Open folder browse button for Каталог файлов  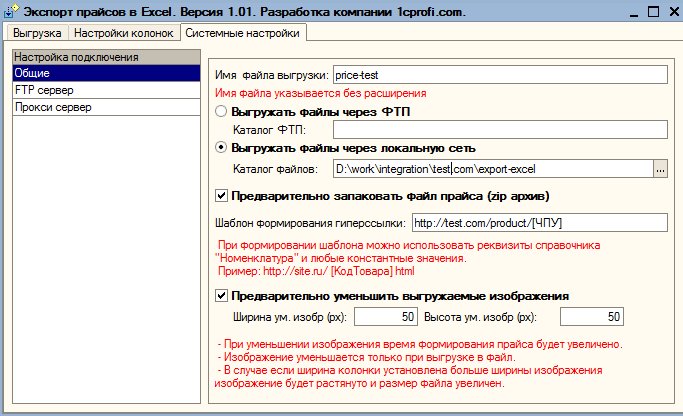(x=660, y=169)
